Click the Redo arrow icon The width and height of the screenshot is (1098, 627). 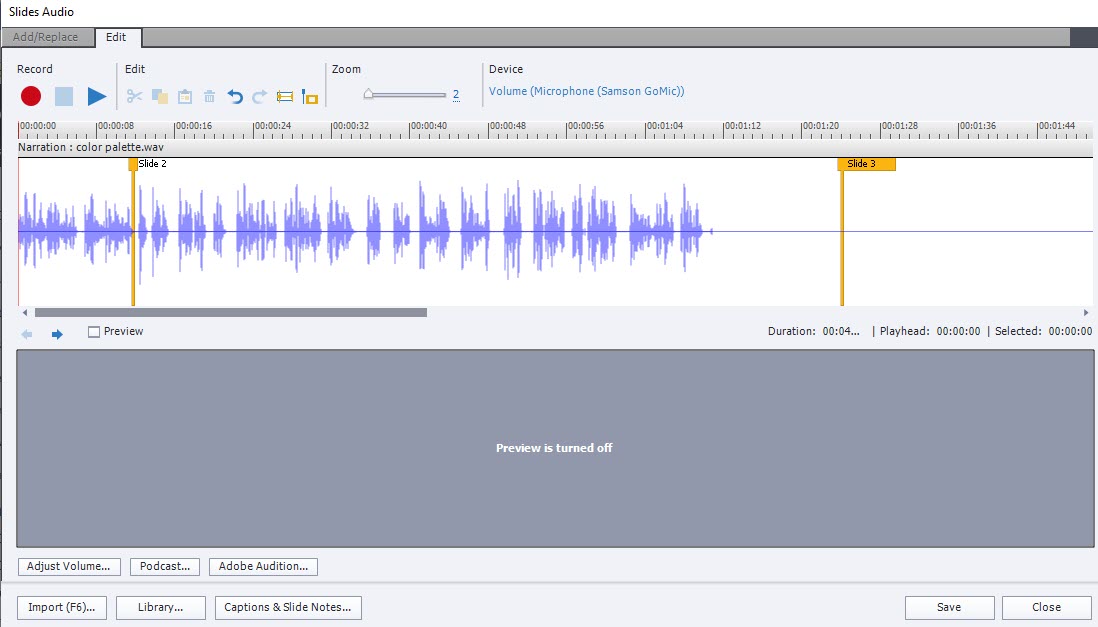coord(260,97)
